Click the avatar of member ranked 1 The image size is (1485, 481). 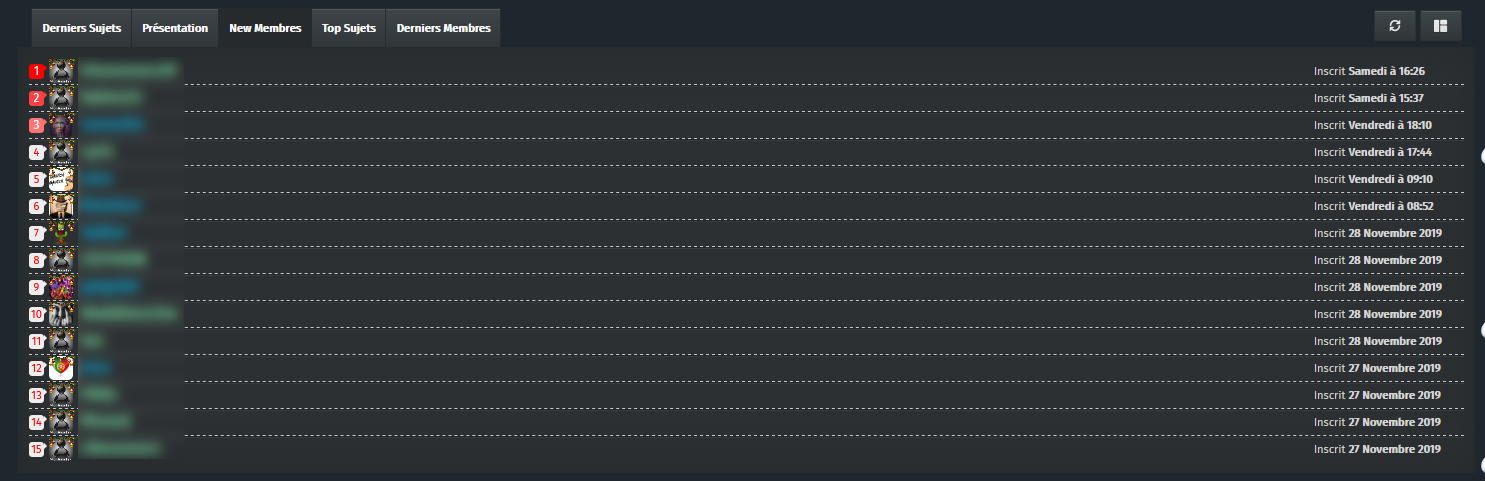[x=62, y=71]
